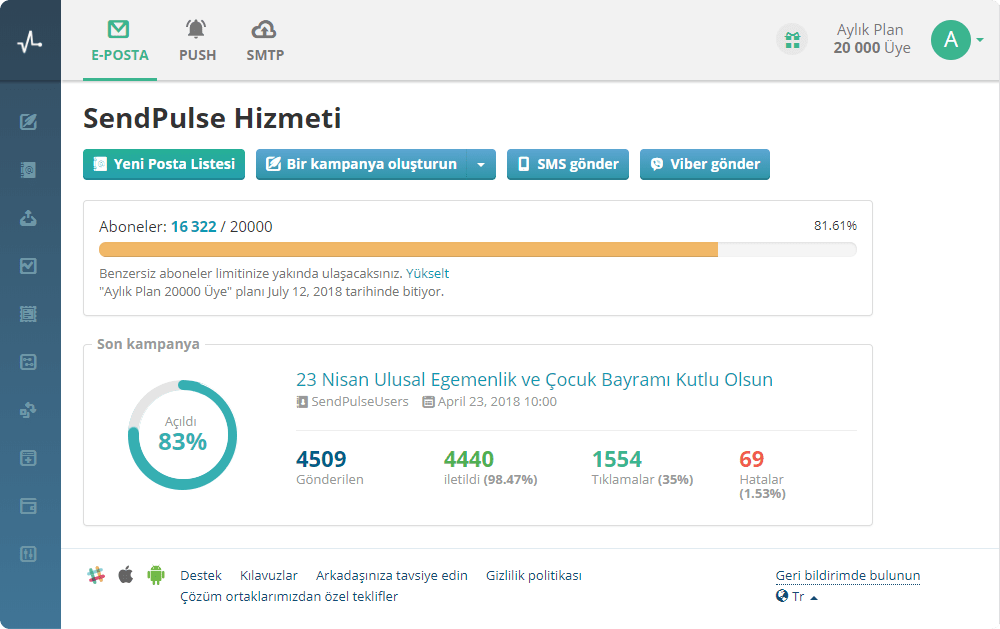The height and width of the screenshot is (629, 1000).
Task: Click the sliders settings sidebar icon
Action: pos(29,553)
